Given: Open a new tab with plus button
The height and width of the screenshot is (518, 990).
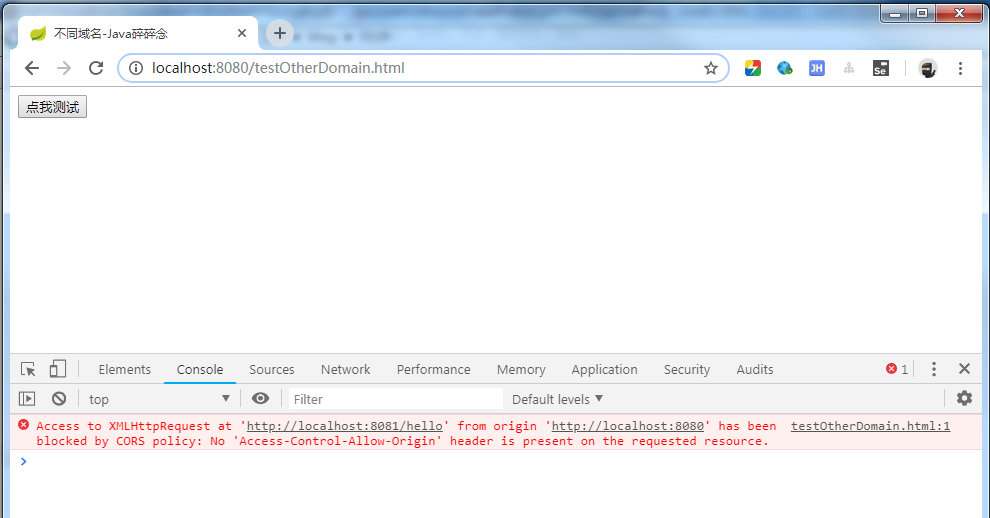Looking at the screenshot, I should (x=280, y=33).
